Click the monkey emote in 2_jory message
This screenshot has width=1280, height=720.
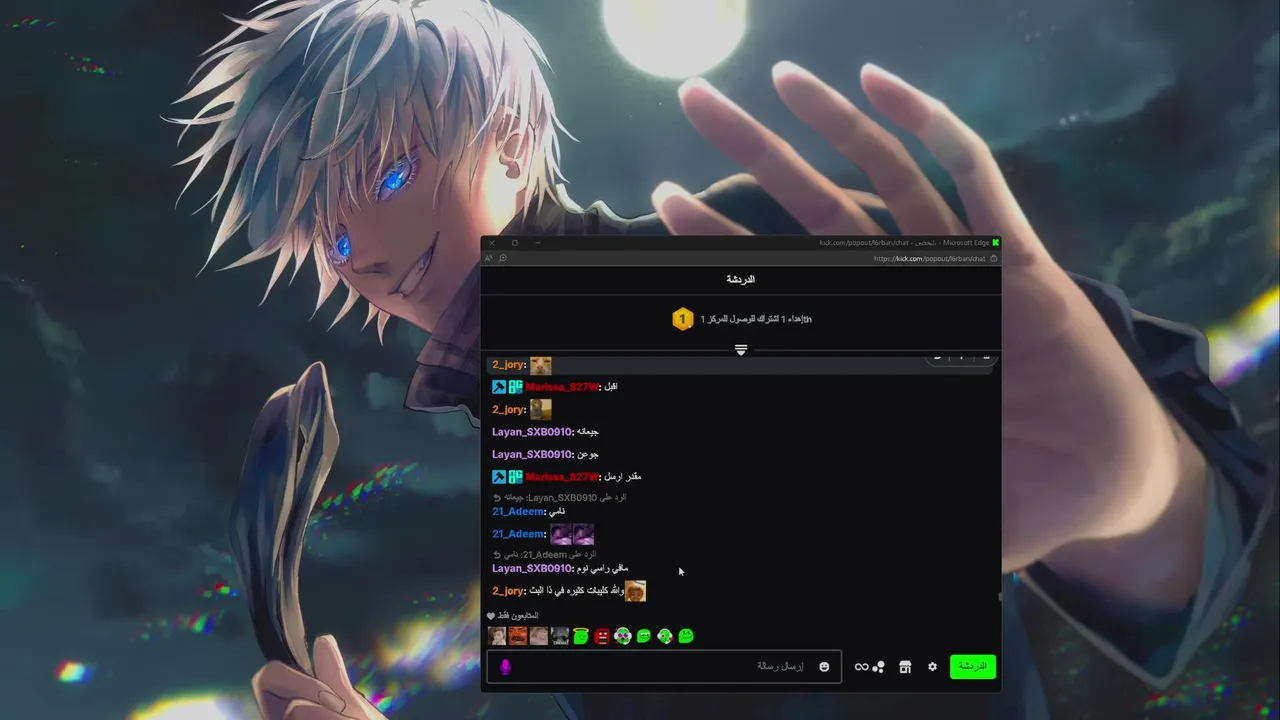point(541,409)
